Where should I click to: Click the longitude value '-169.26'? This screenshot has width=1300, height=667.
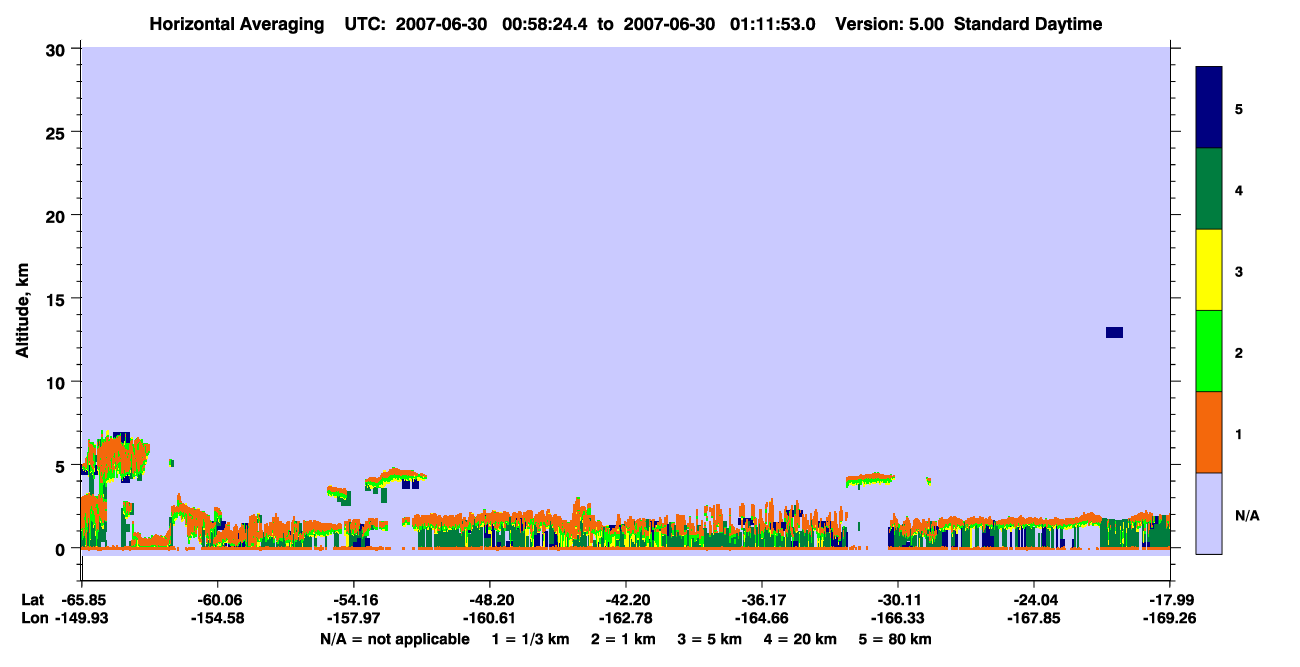click(x=1169, y=618)
